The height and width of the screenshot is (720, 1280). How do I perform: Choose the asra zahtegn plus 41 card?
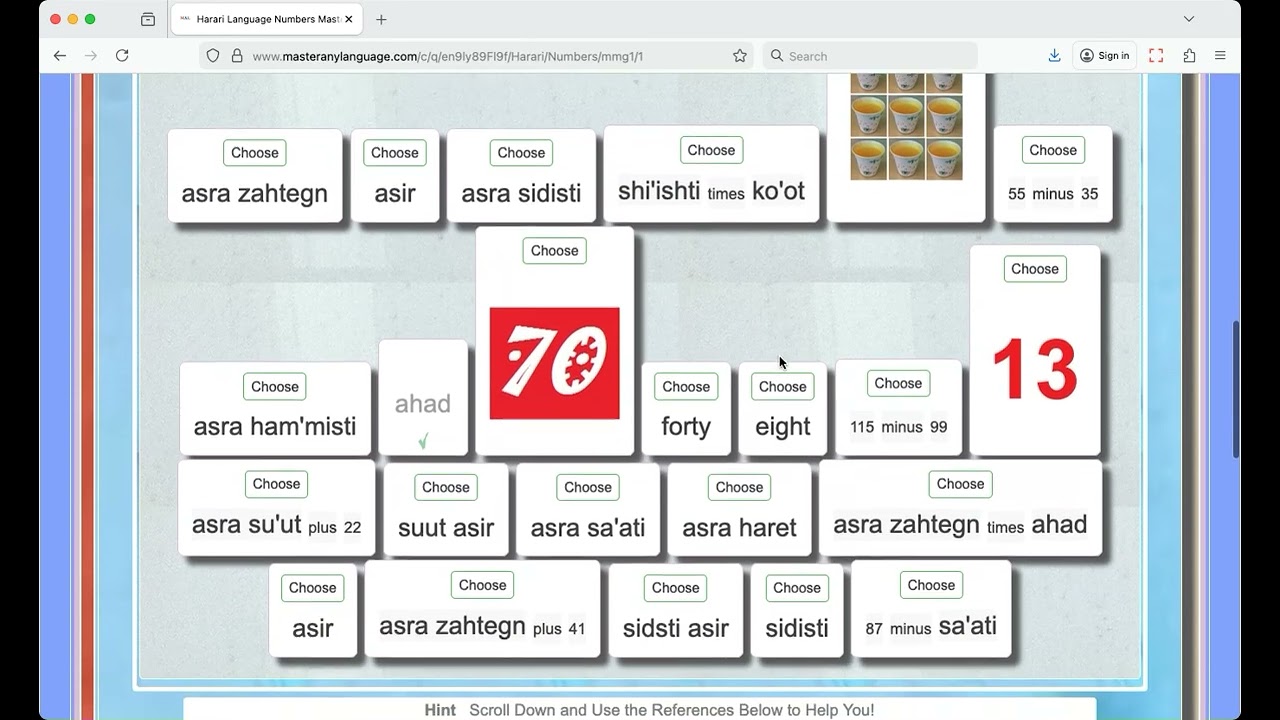click(x=483, y=585)
